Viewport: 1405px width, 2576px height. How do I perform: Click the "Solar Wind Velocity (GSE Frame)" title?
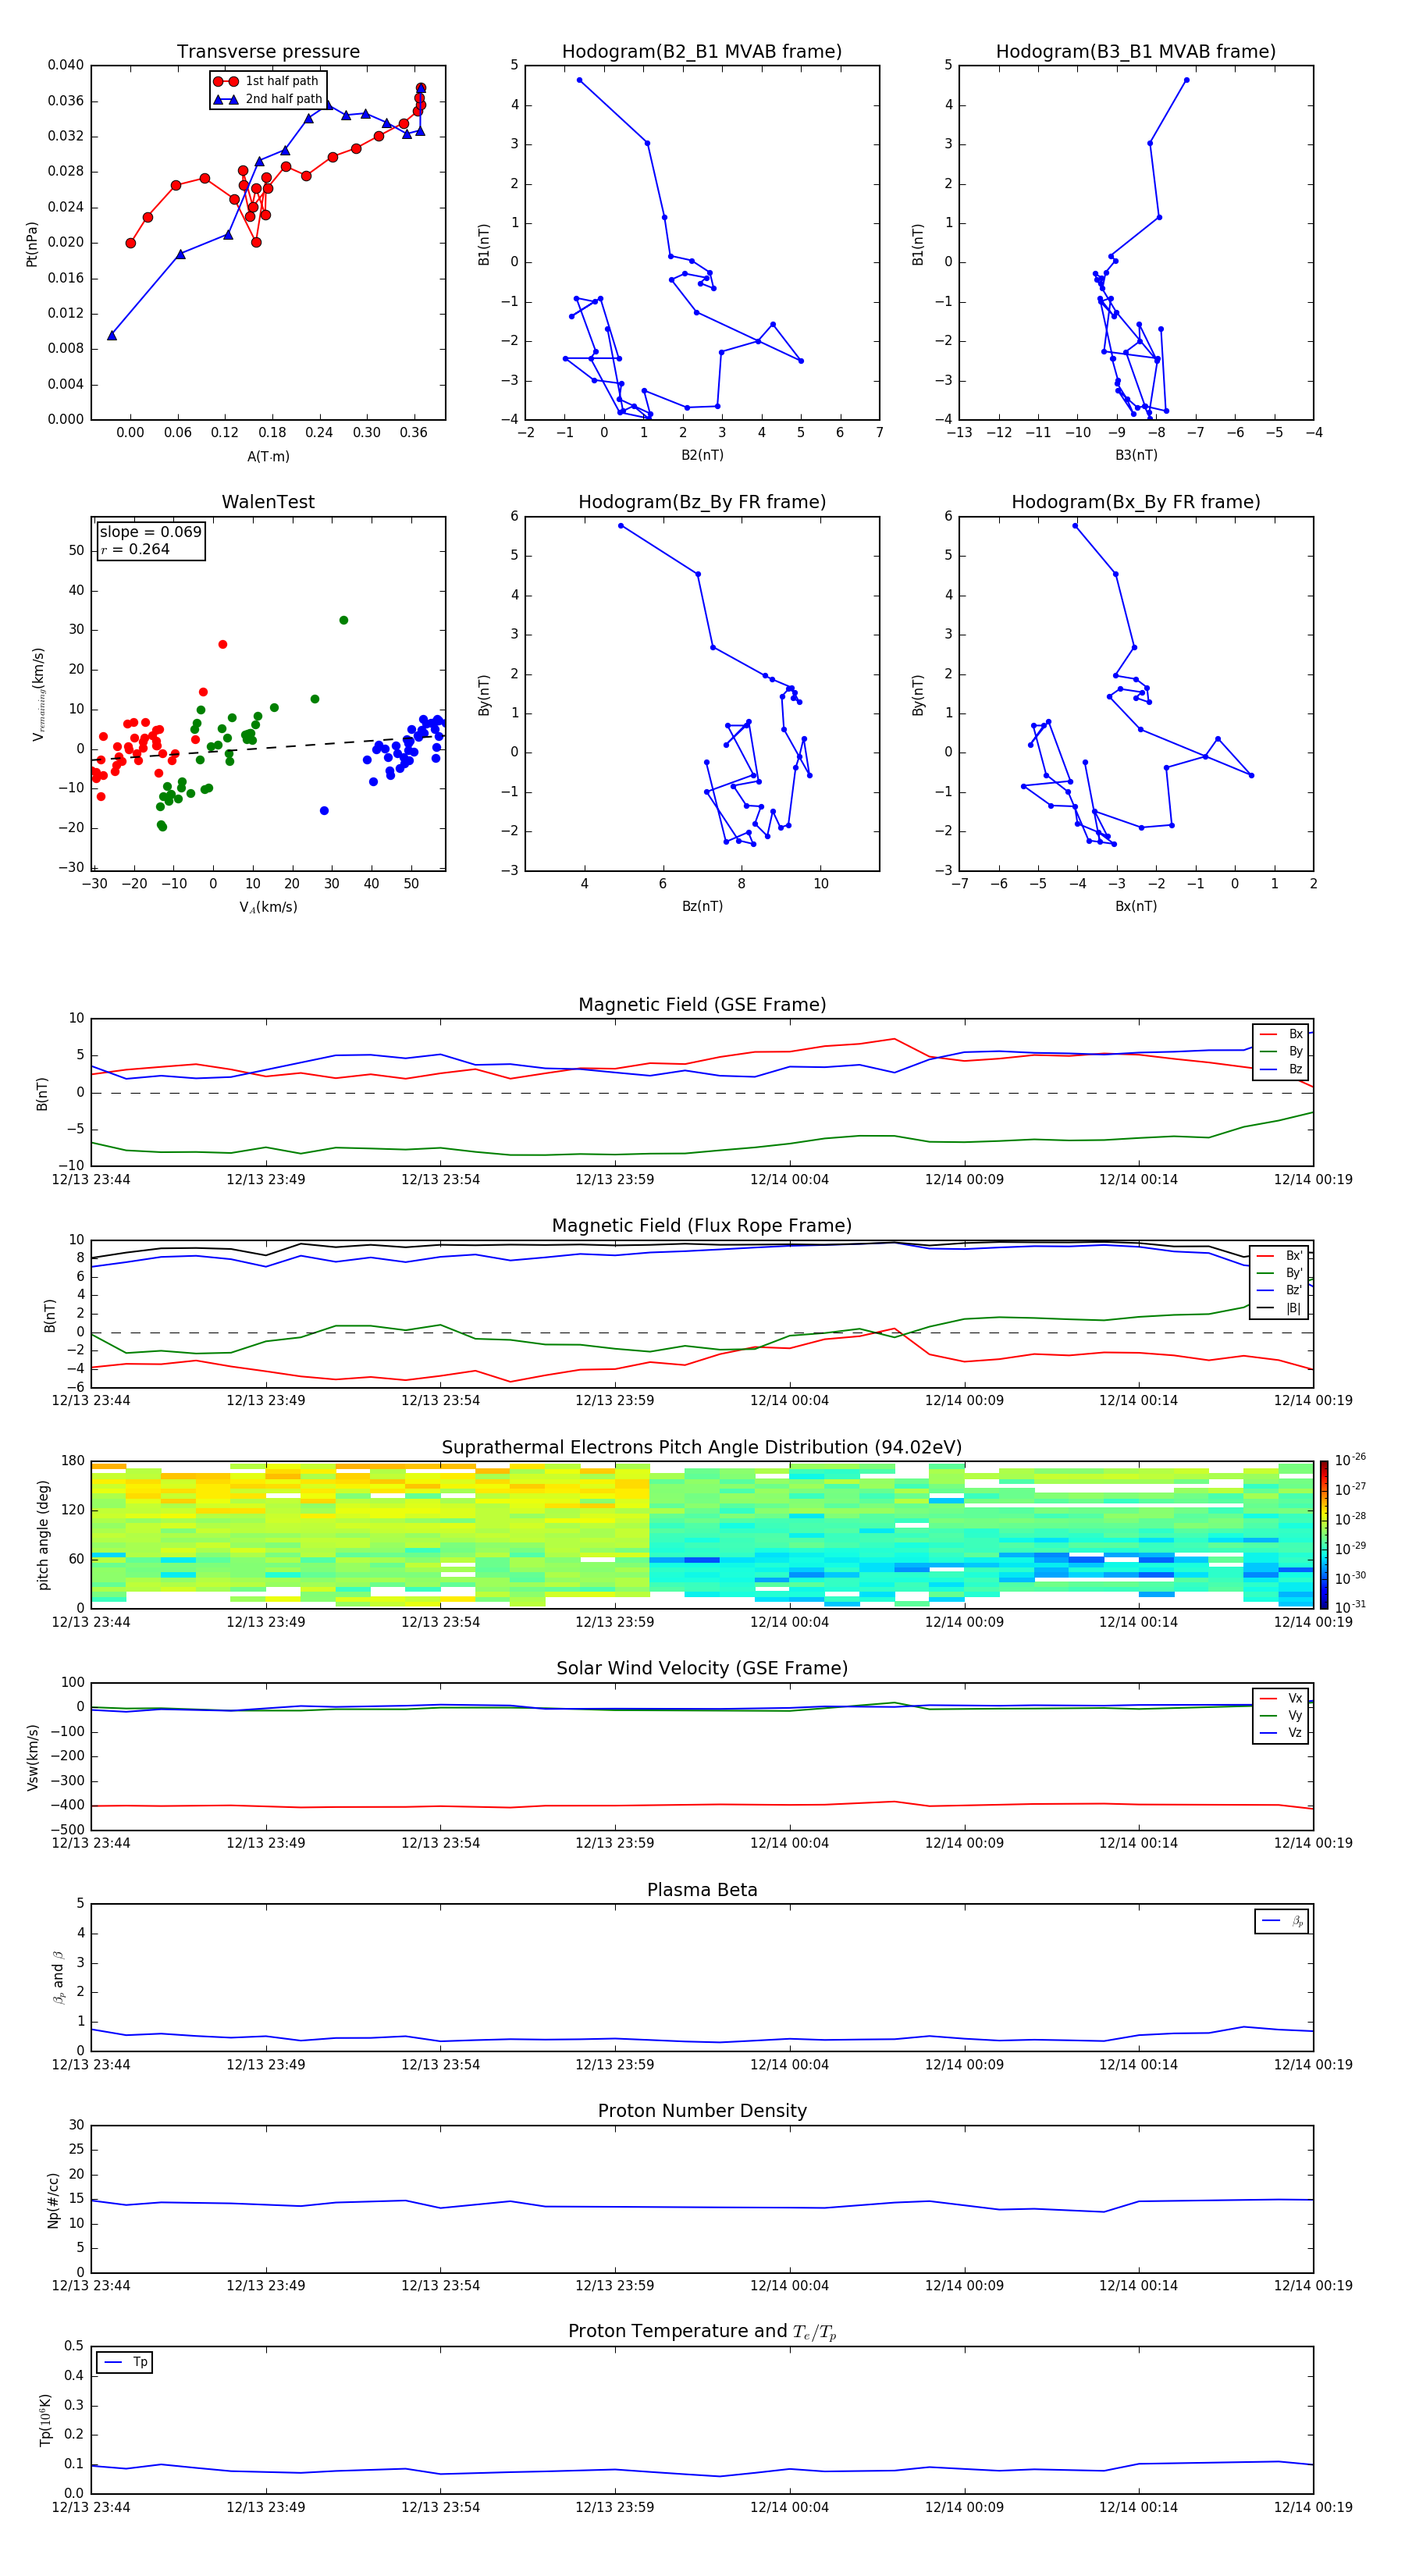pos(702,1668)
